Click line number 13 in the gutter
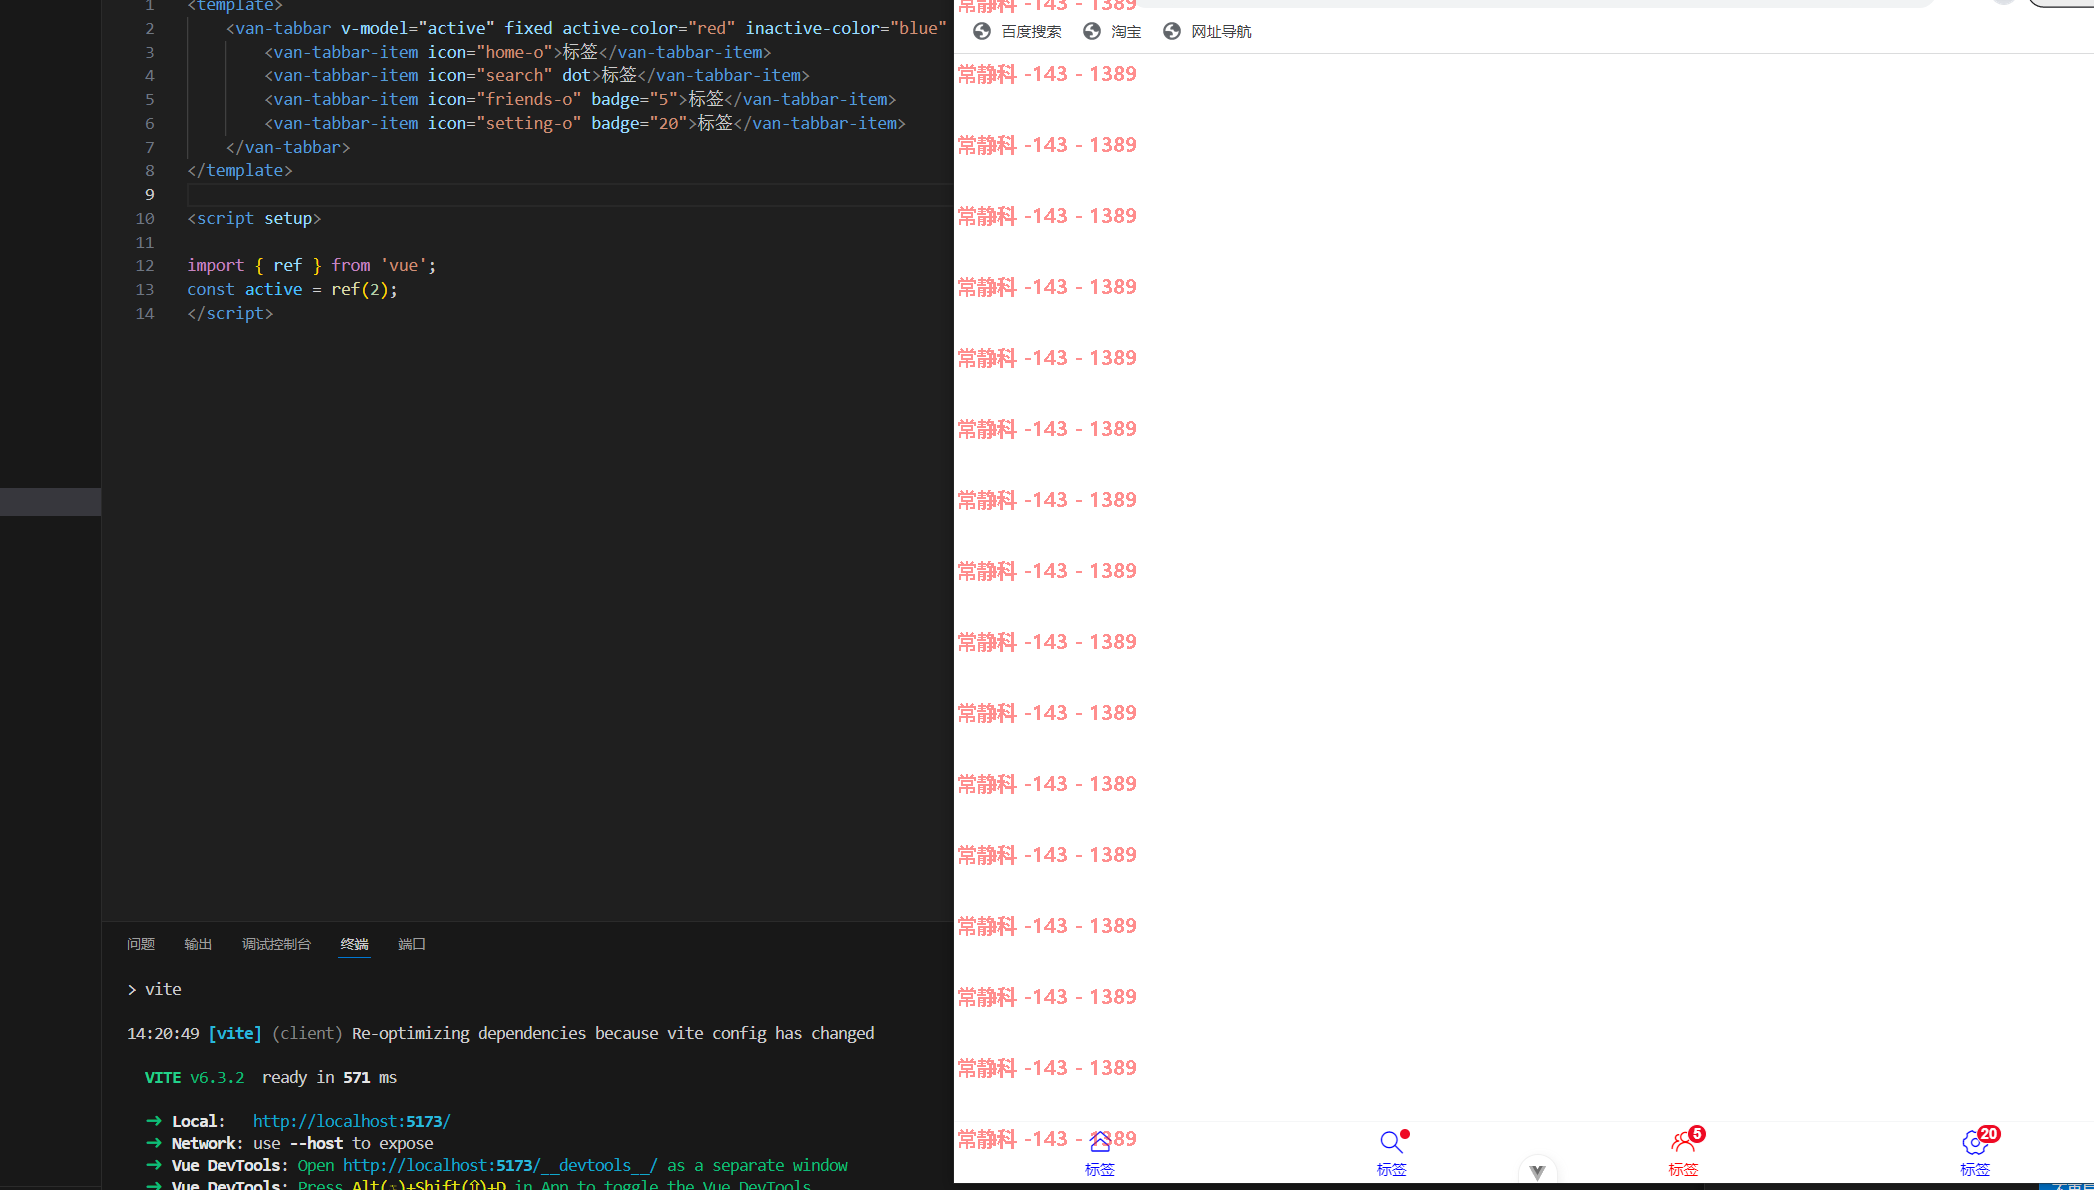Image resolution: width=2094 pixels, height=1190 pixels. point(145,289)
